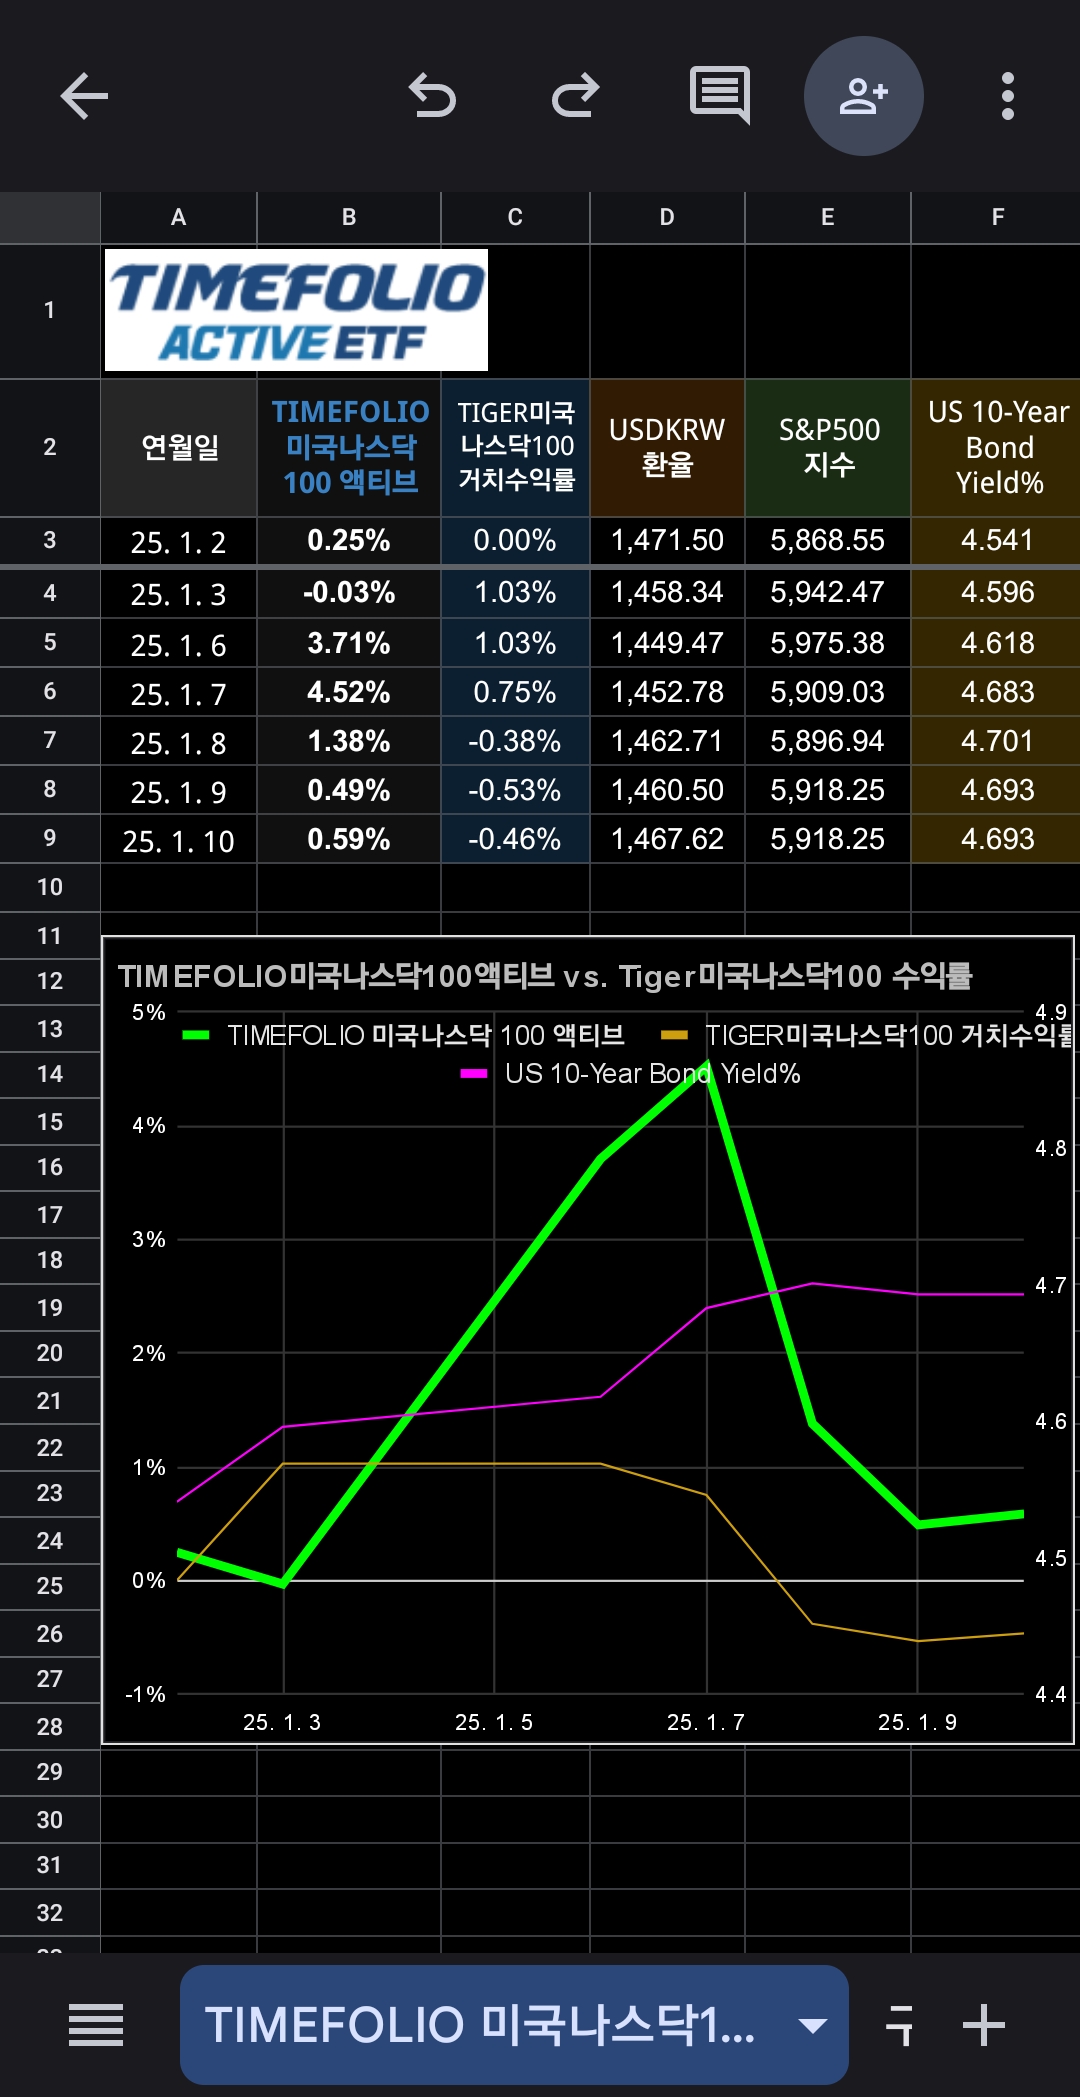
Task: Select date cell 25. 1. 10
Action: tap(179, 840)
